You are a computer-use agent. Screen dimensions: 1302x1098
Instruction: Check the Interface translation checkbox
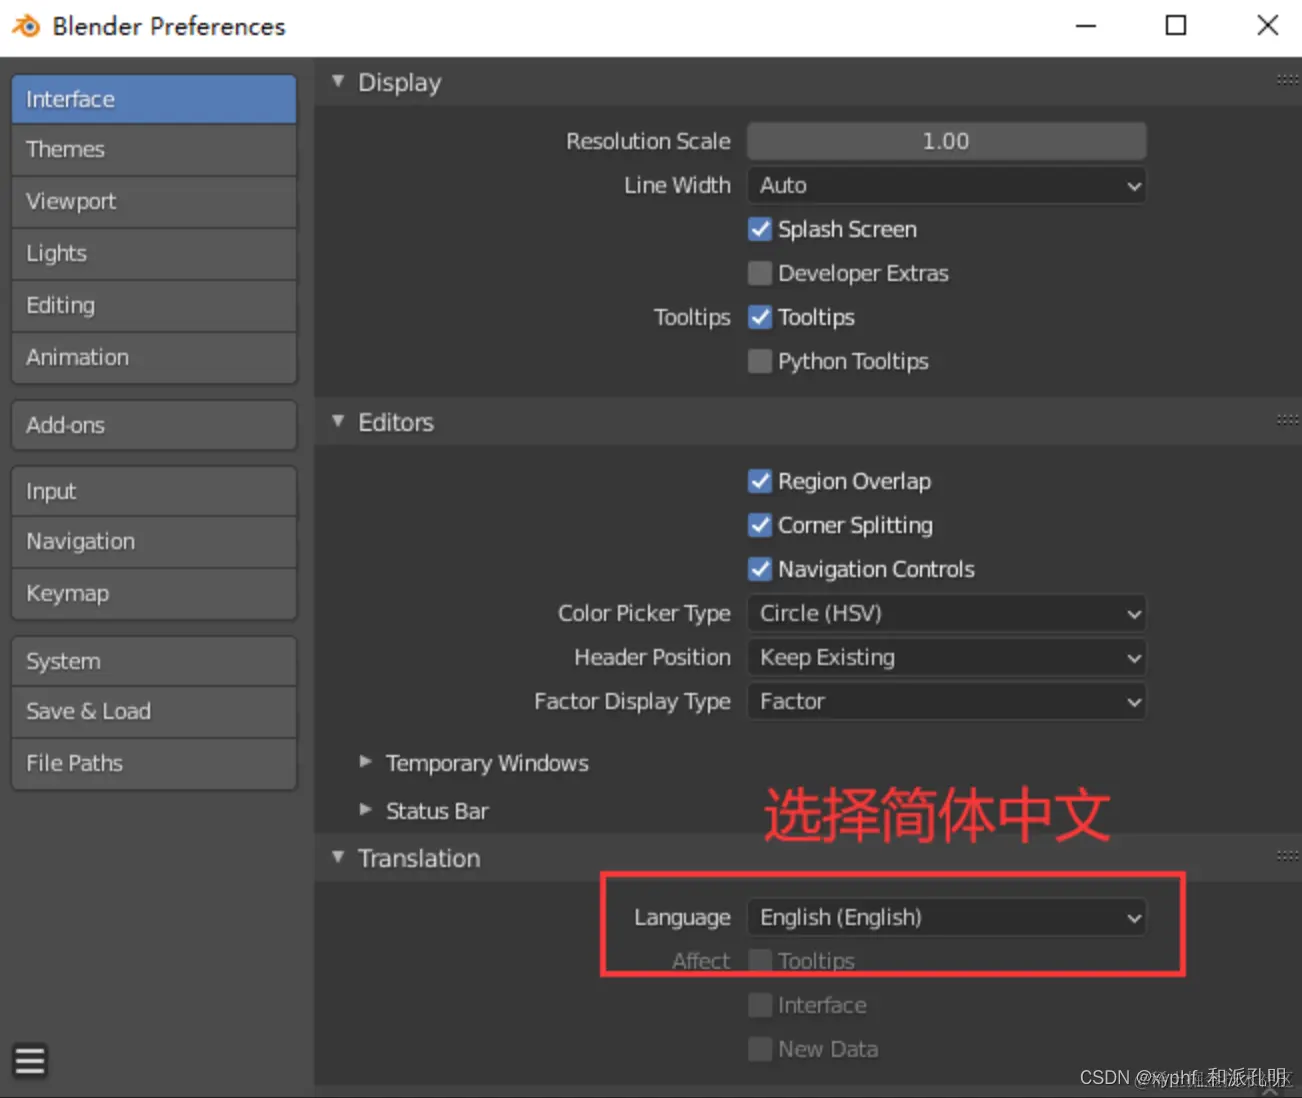pyautogui.click(x=760, y=1005)
